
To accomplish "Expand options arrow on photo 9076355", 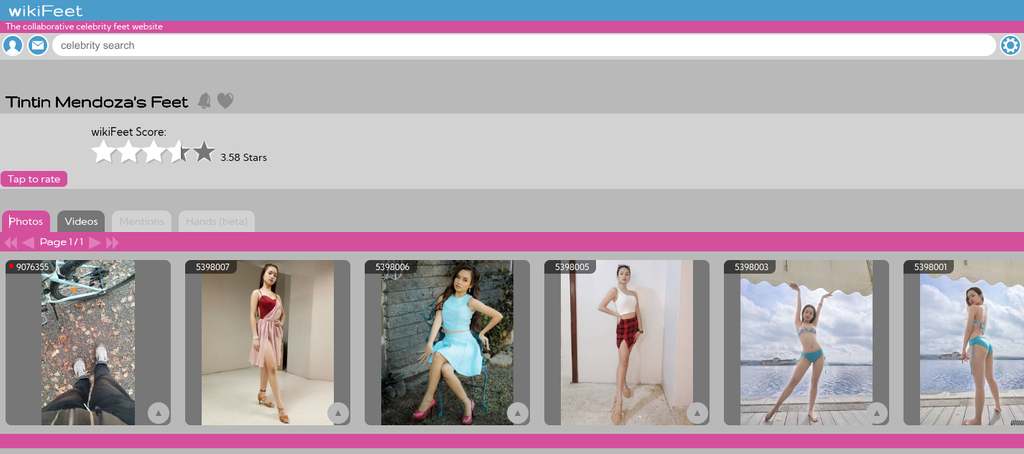I will point(158,413).
